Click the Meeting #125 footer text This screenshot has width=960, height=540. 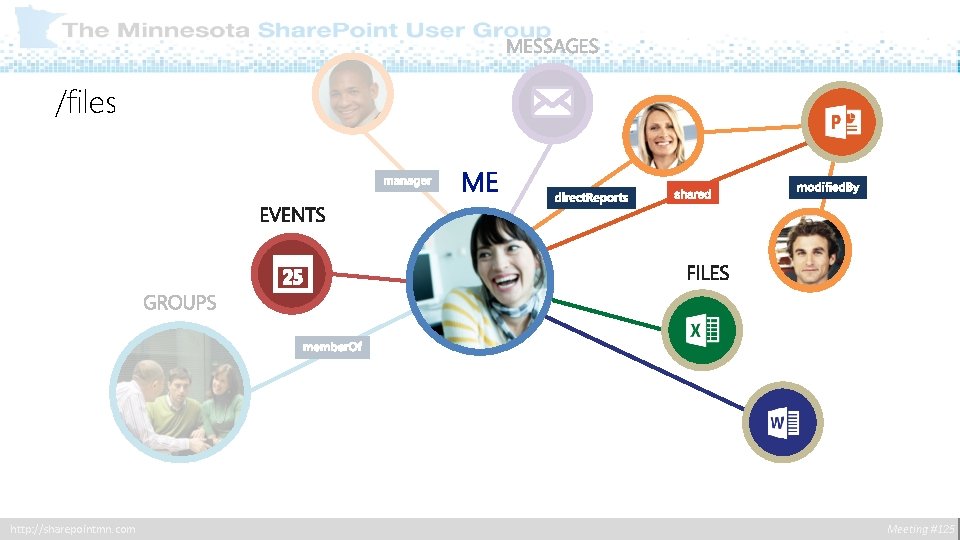[x=920, y=529]
